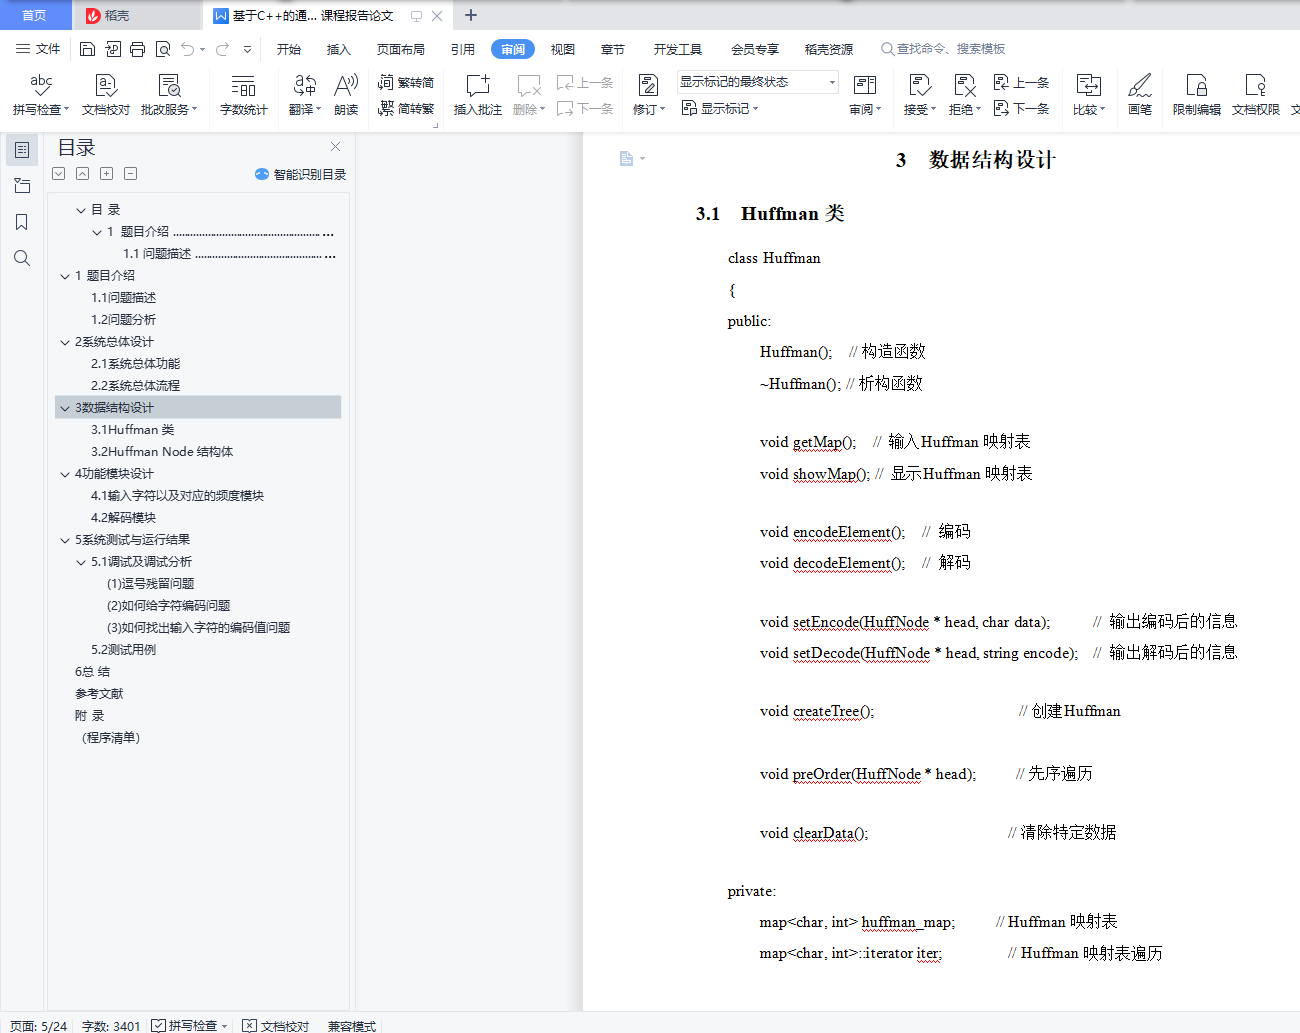Click the 比较 compare documents icon
The image size is (1300, 1033).
1088,86
